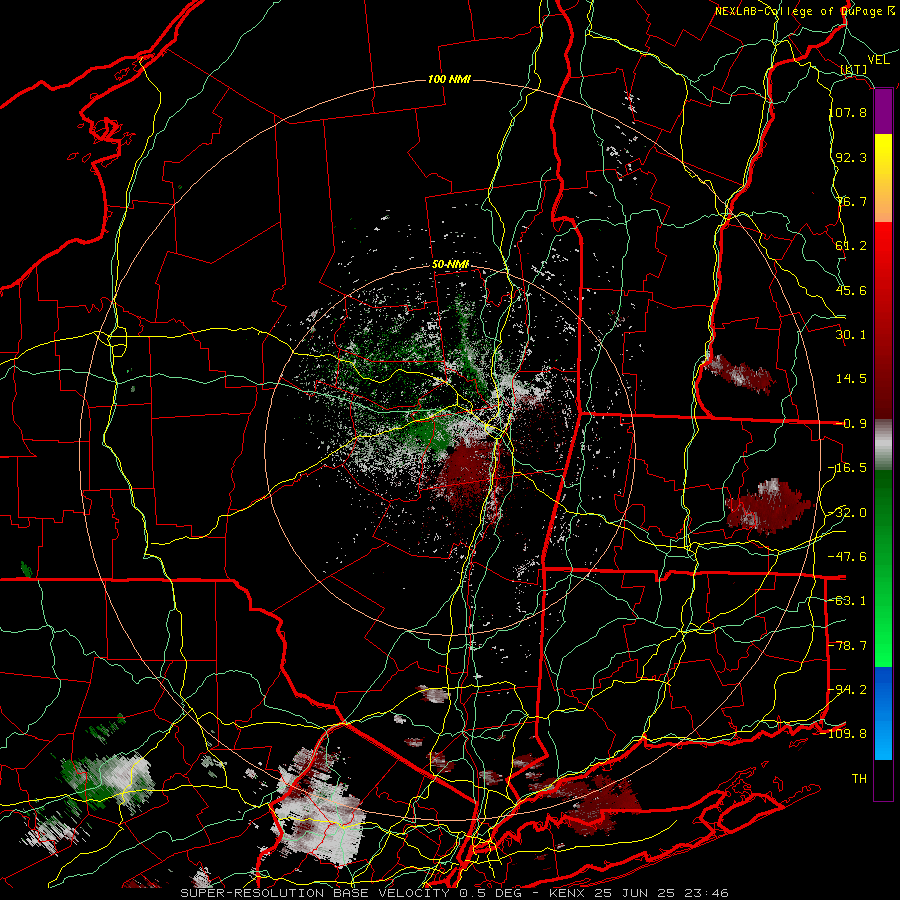Viewport: 900px width, 900px height.
Task: Select the 76.7 scale value
Action: (x=851, y=201)
